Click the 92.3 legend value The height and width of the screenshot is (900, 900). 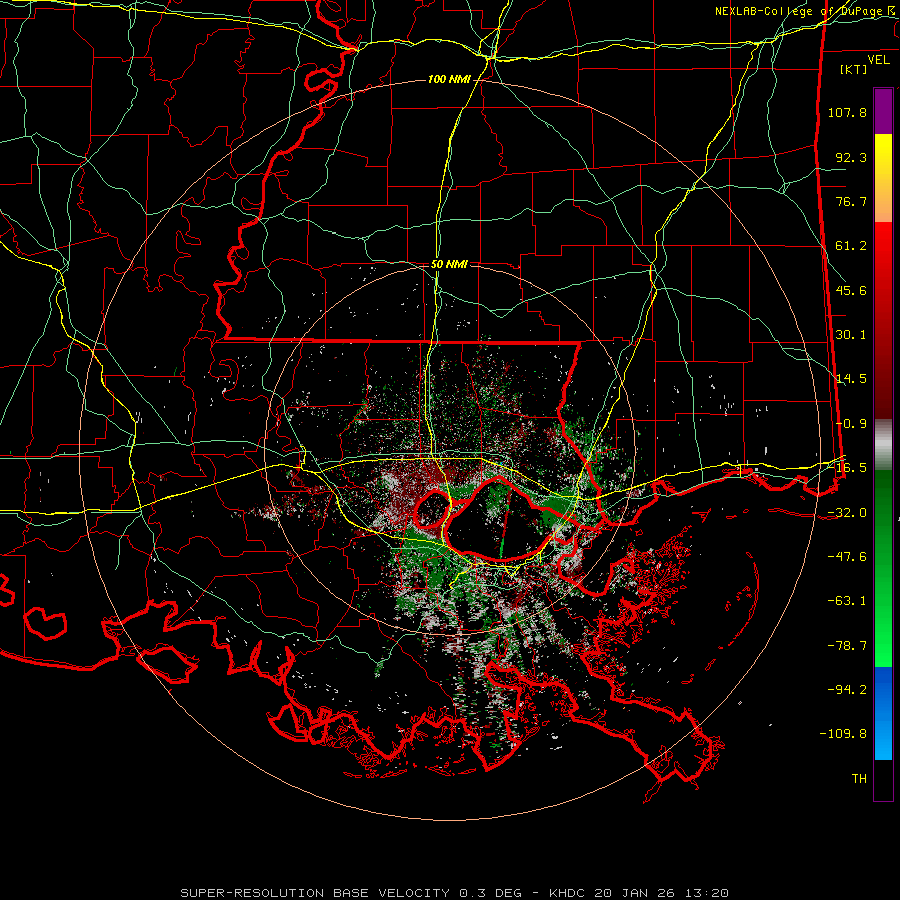pyautogui.click(x=851, y=157)
